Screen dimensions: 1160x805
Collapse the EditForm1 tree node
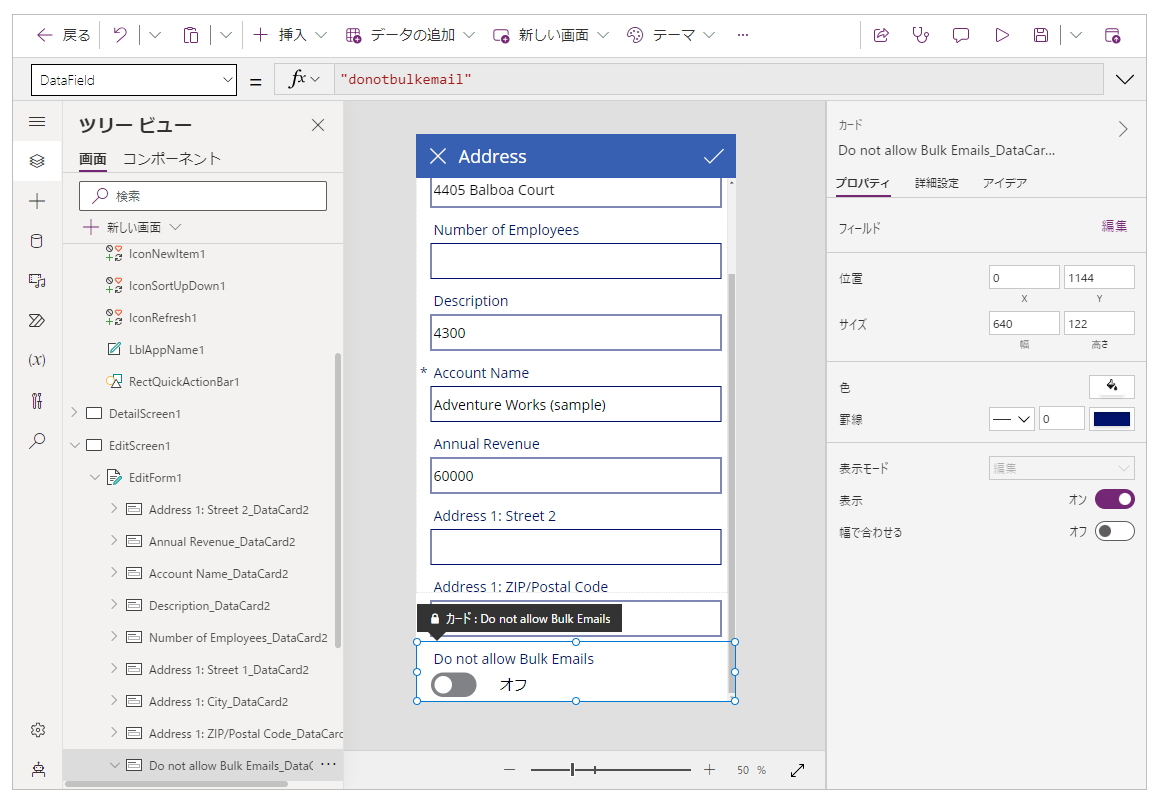95,477
